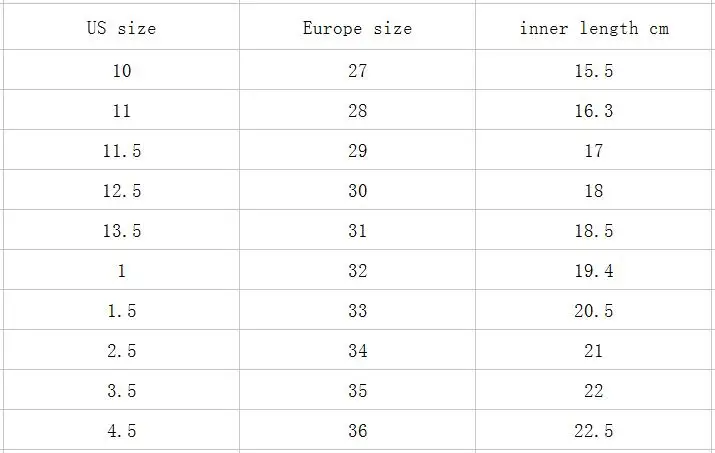715x453 pixels.
Task: Select the inner length cell showing 16.3
Action: click(x=594, y=110)
